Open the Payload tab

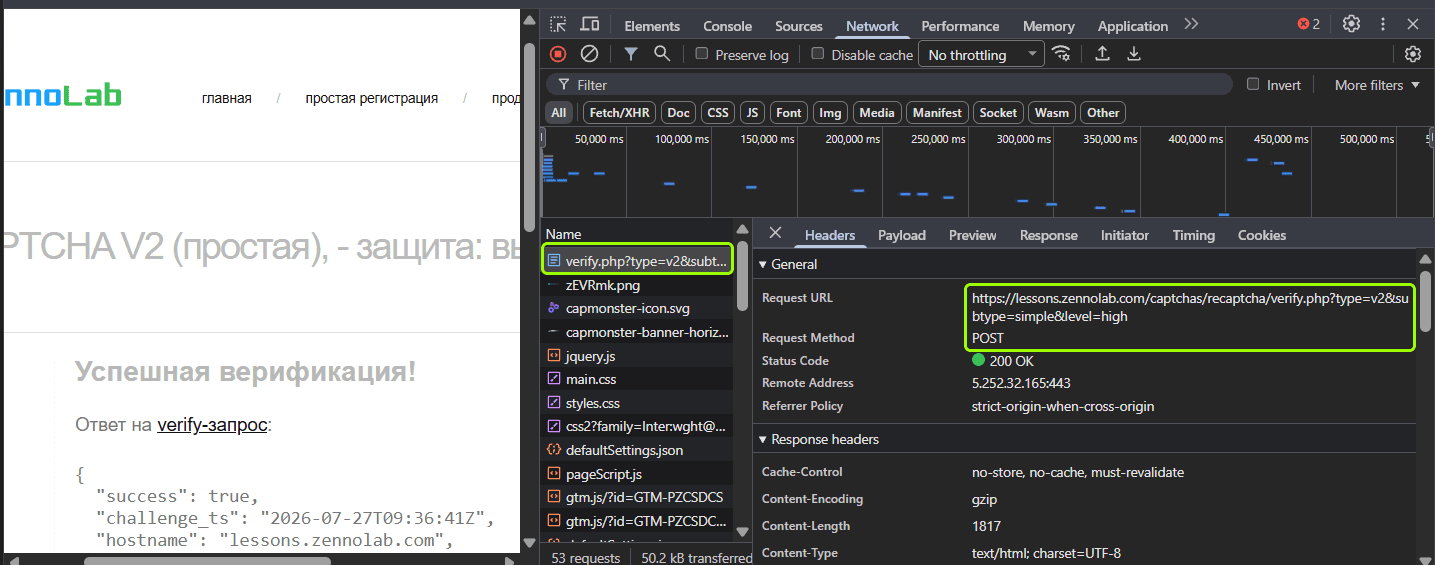pos(902,235)
